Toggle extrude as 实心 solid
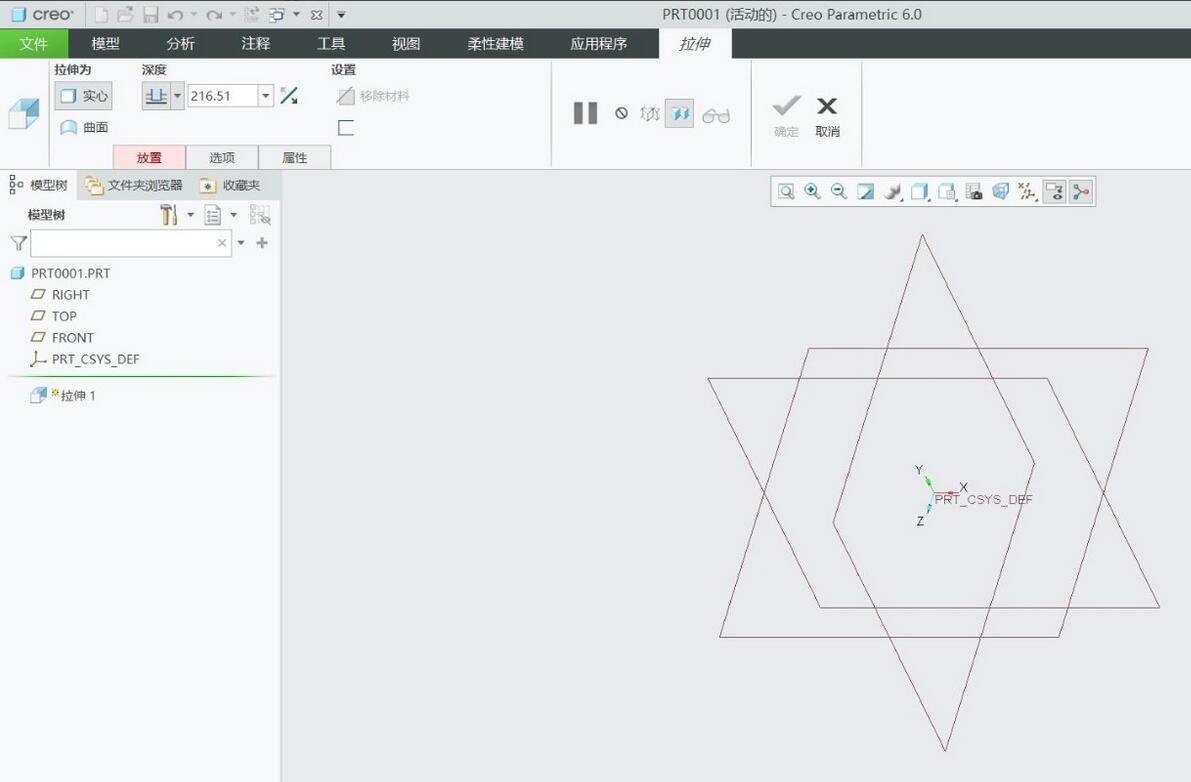This screenshot has height=782, width=1191. pyautogui.click(x=83, y=96)
